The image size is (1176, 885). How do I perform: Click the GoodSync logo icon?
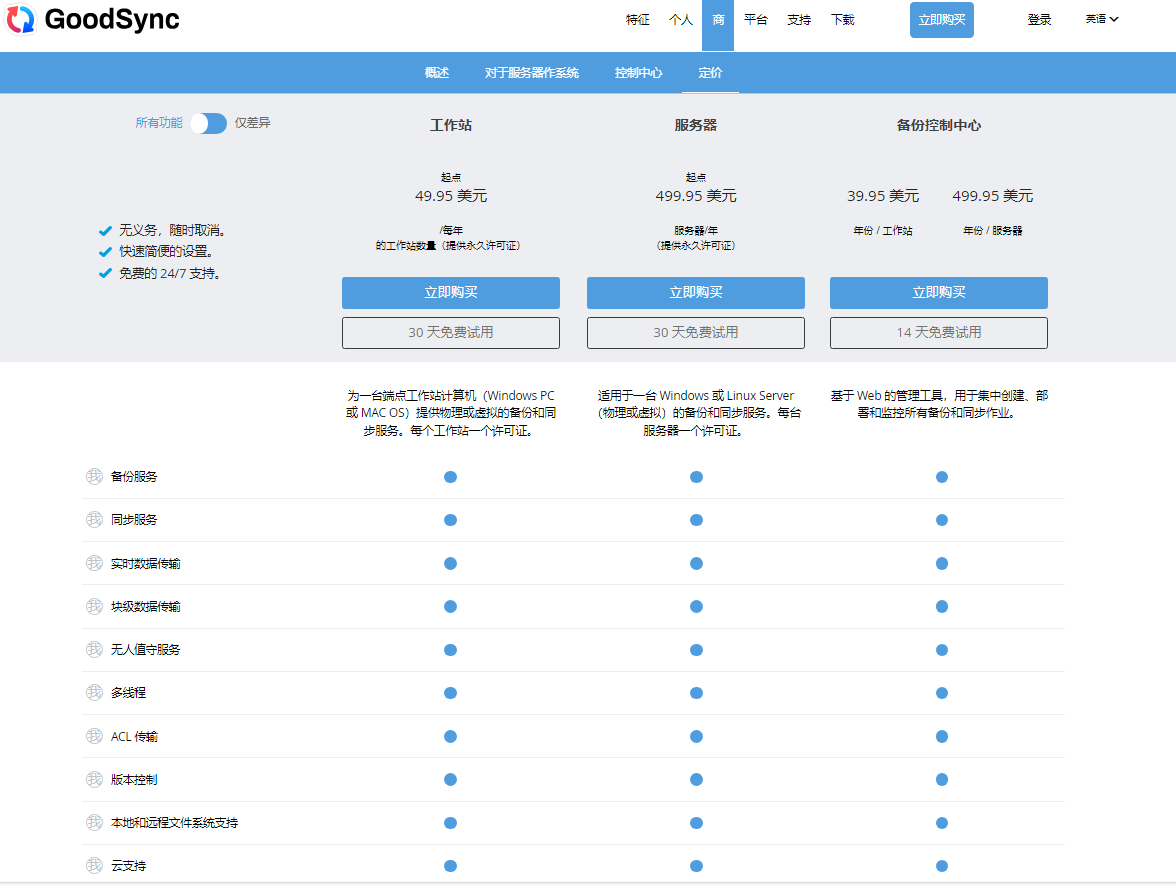pyautogui.click(x=20, y=20)
